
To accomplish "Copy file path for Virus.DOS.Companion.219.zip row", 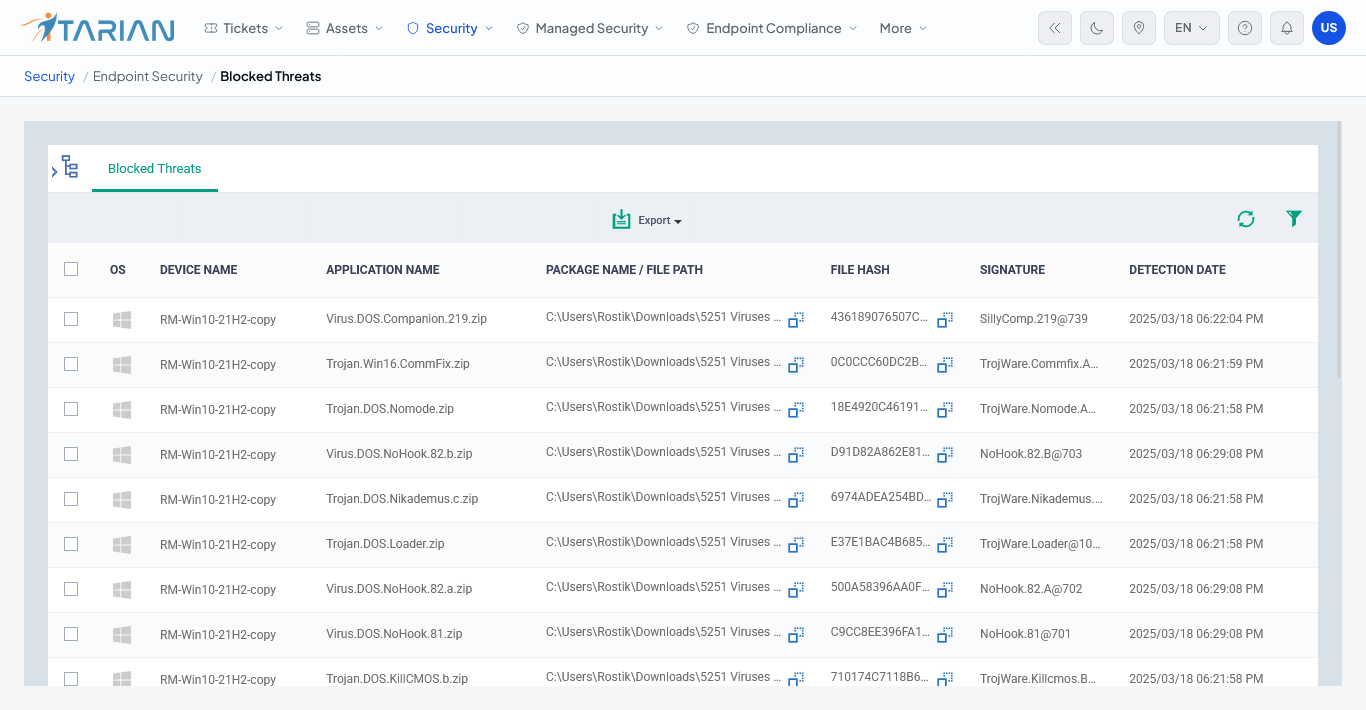I will (796, 319).
